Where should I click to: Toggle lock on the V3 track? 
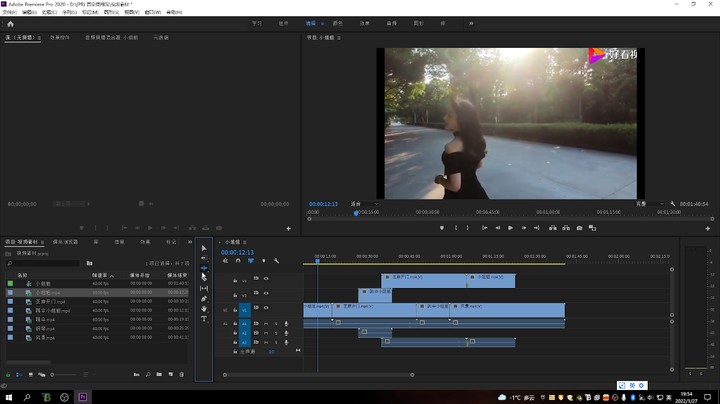point(235,281)
